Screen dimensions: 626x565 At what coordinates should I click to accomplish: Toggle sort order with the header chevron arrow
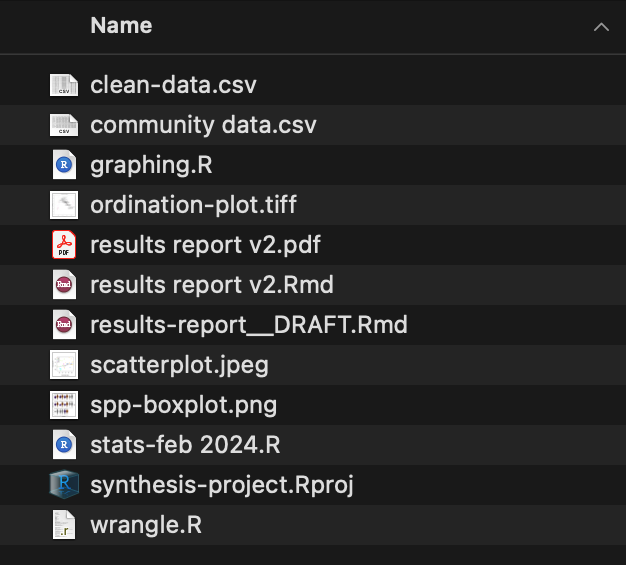click(x=601, y=27)
